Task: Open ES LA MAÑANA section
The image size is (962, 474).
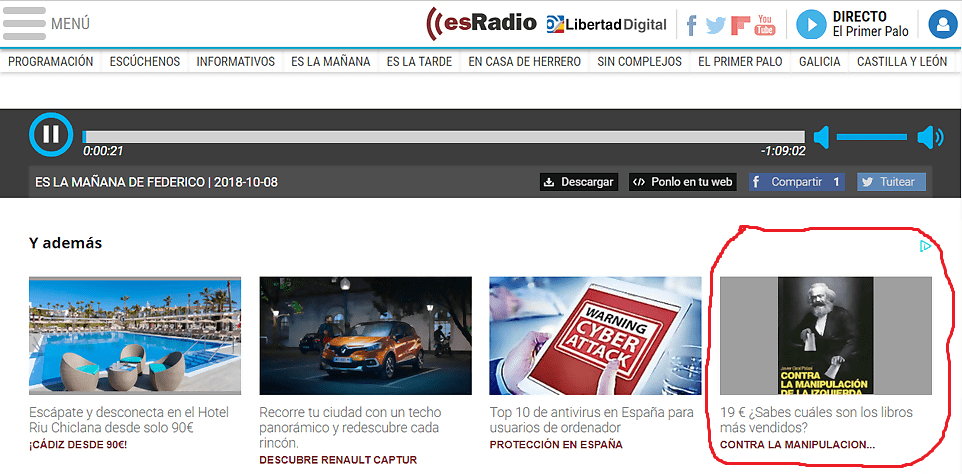Action: tap(331, 61)
